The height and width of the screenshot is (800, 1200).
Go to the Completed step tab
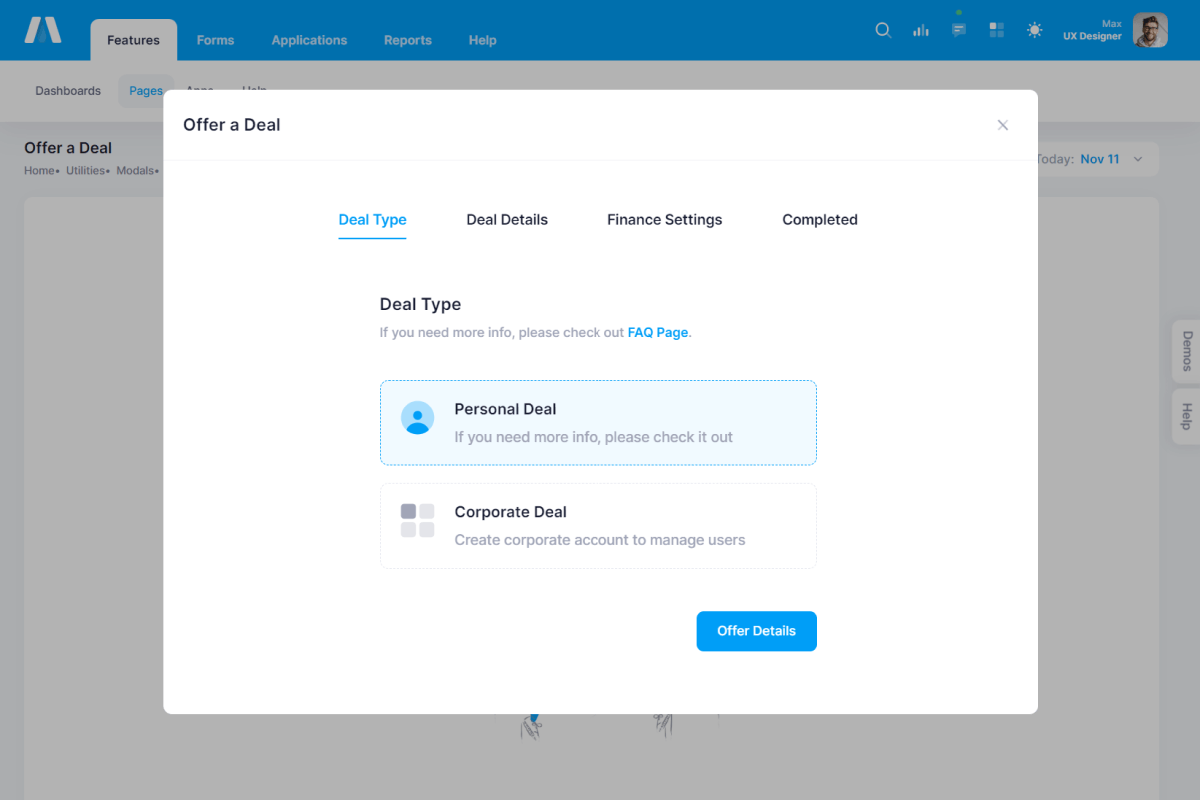click(x=820, y=220)
